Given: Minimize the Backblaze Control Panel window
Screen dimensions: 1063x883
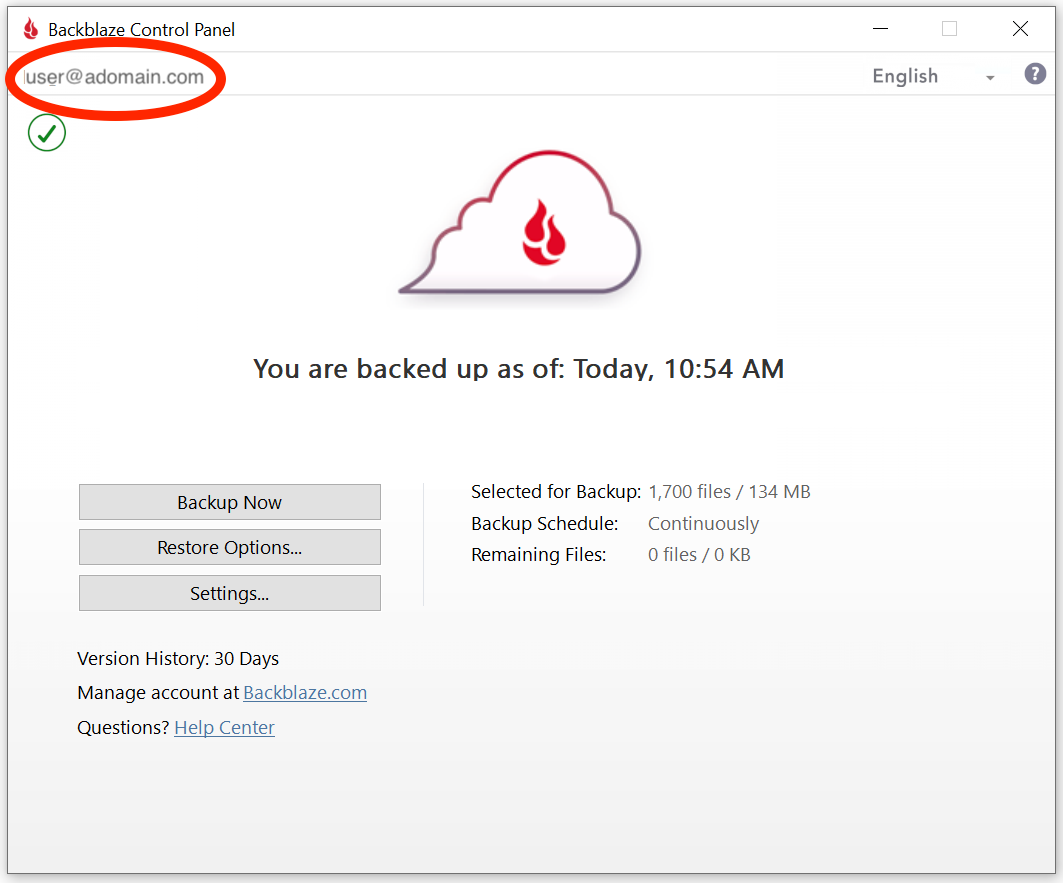Looking at the screenshot, I should [880, 28].
